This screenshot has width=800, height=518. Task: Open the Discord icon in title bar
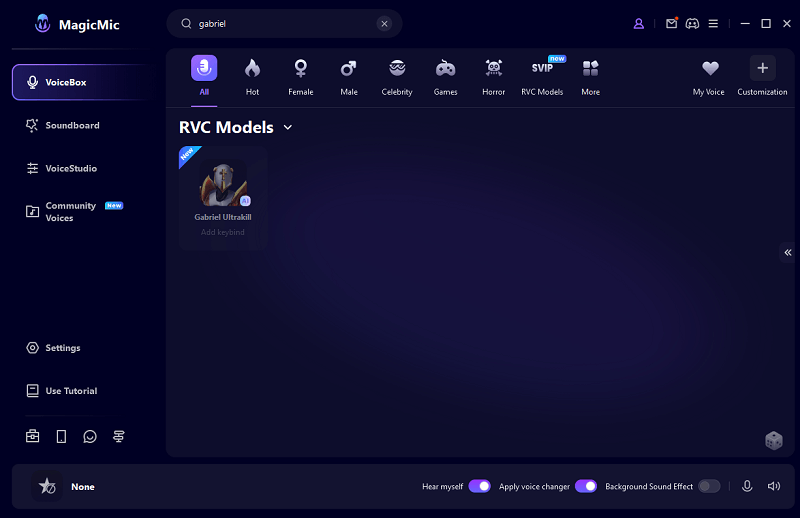click(x=692, y=23)
